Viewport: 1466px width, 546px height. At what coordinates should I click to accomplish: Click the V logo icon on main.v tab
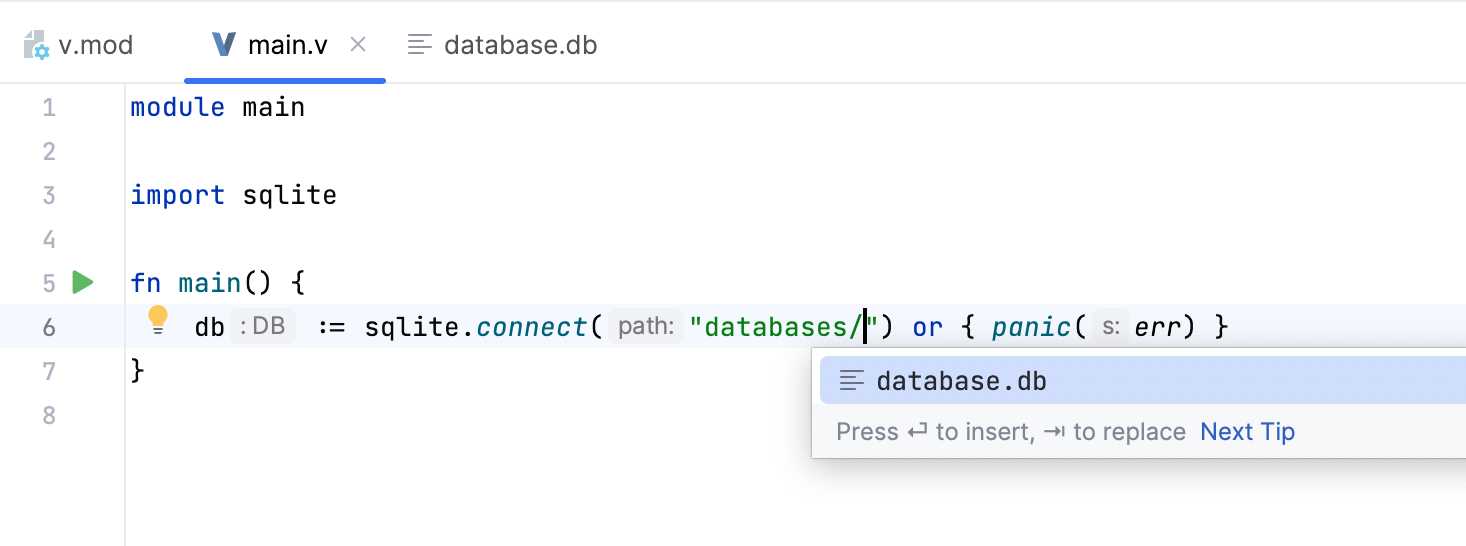[x=225, y=45]
